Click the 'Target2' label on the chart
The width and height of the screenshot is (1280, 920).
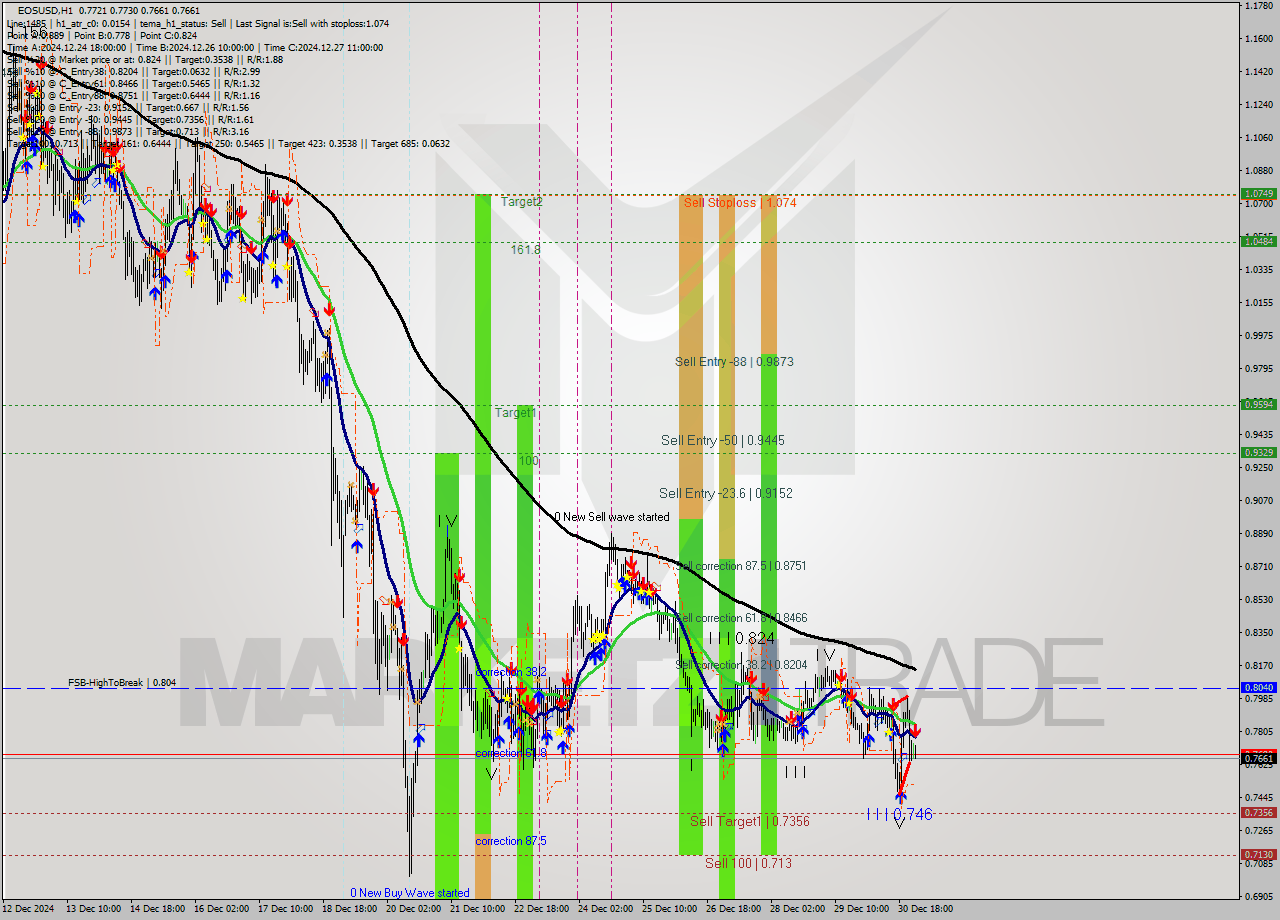pyautogui.click(x=521, y=202)
